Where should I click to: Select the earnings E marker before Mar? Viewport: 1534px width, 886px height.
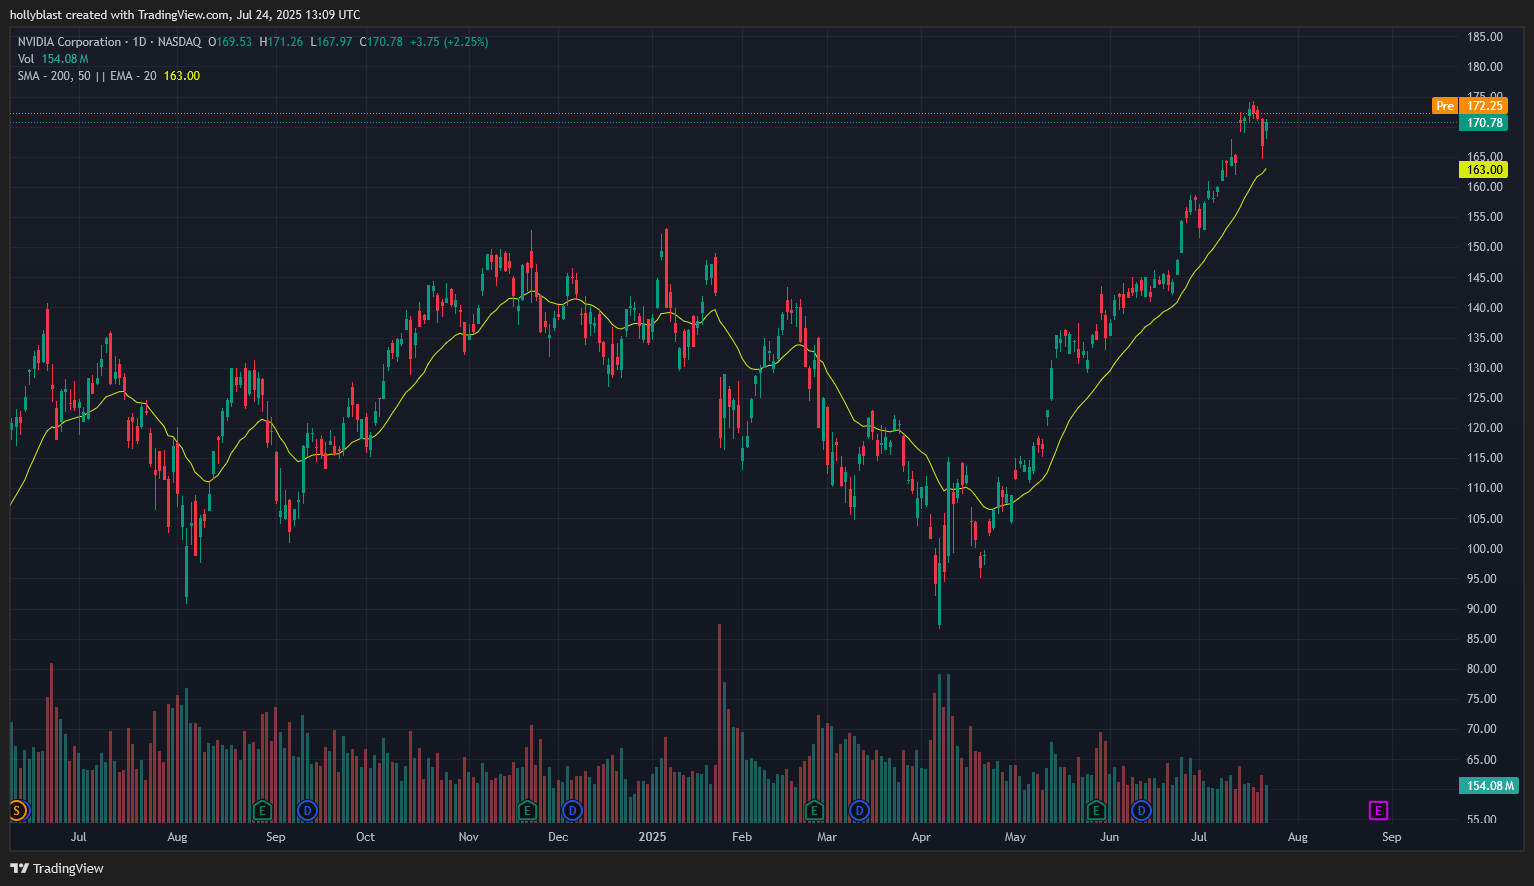pyautogui.click(x=814, y=810)
